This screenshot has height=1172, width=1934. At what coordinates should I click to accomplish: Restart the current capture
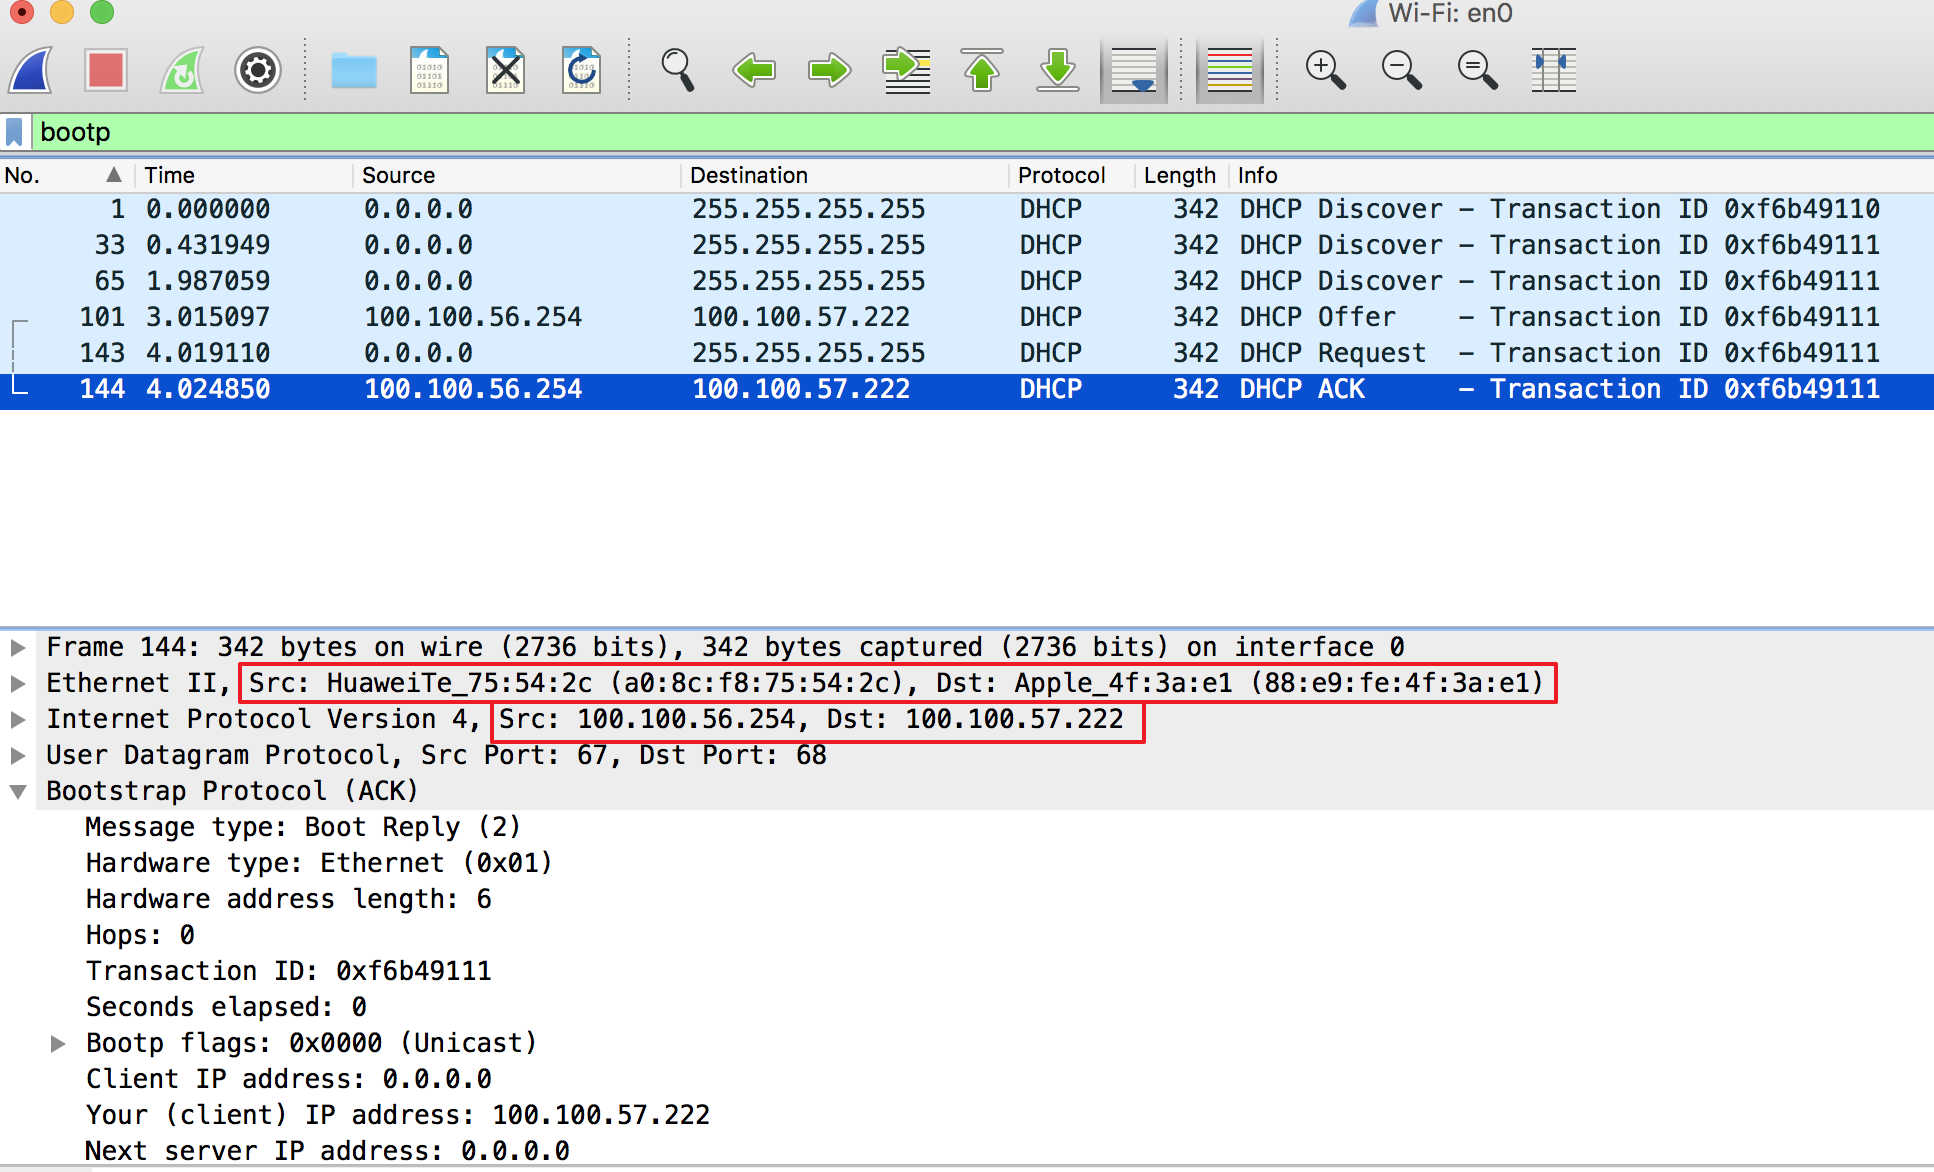coord(181,70)
